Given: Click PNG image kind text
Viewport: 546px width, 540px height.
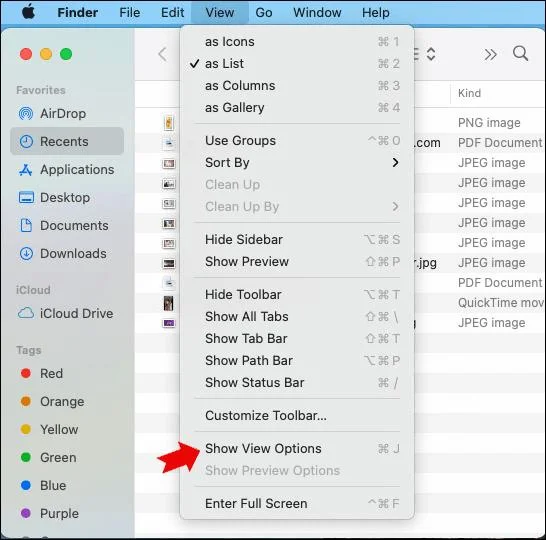Looking at the screenshot, I should [489, 123].
